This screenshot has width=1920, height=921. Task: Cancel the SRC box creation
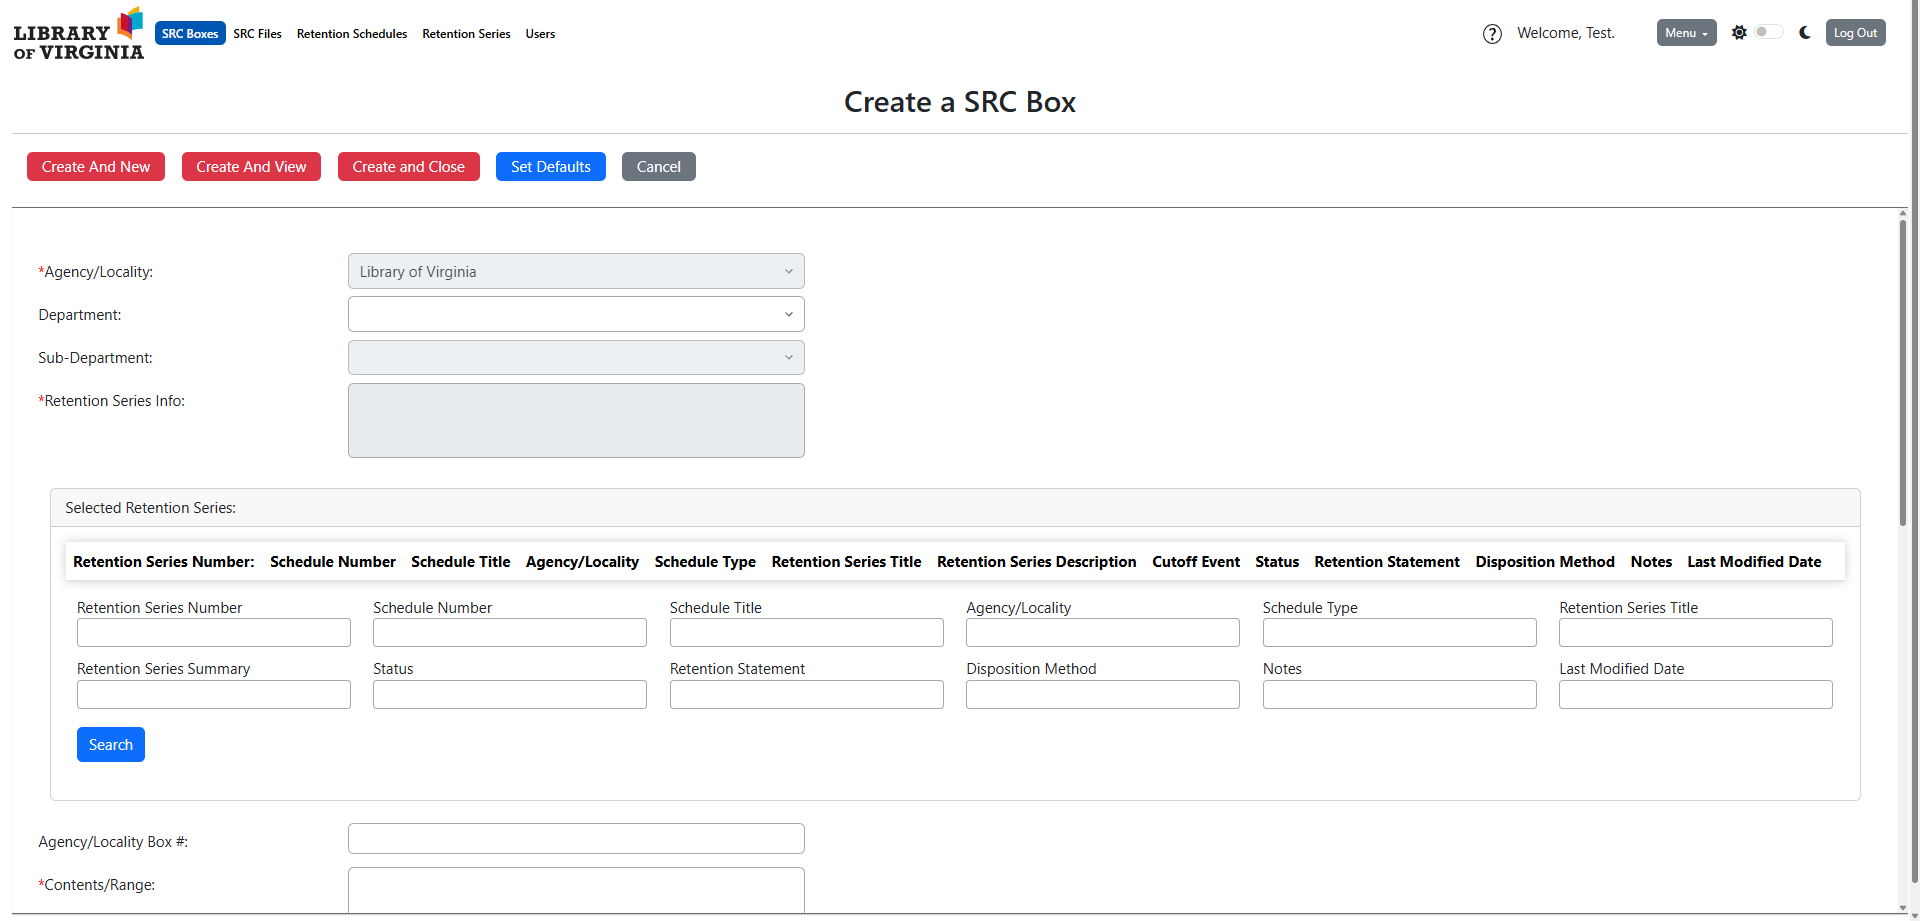pos(658,167)
